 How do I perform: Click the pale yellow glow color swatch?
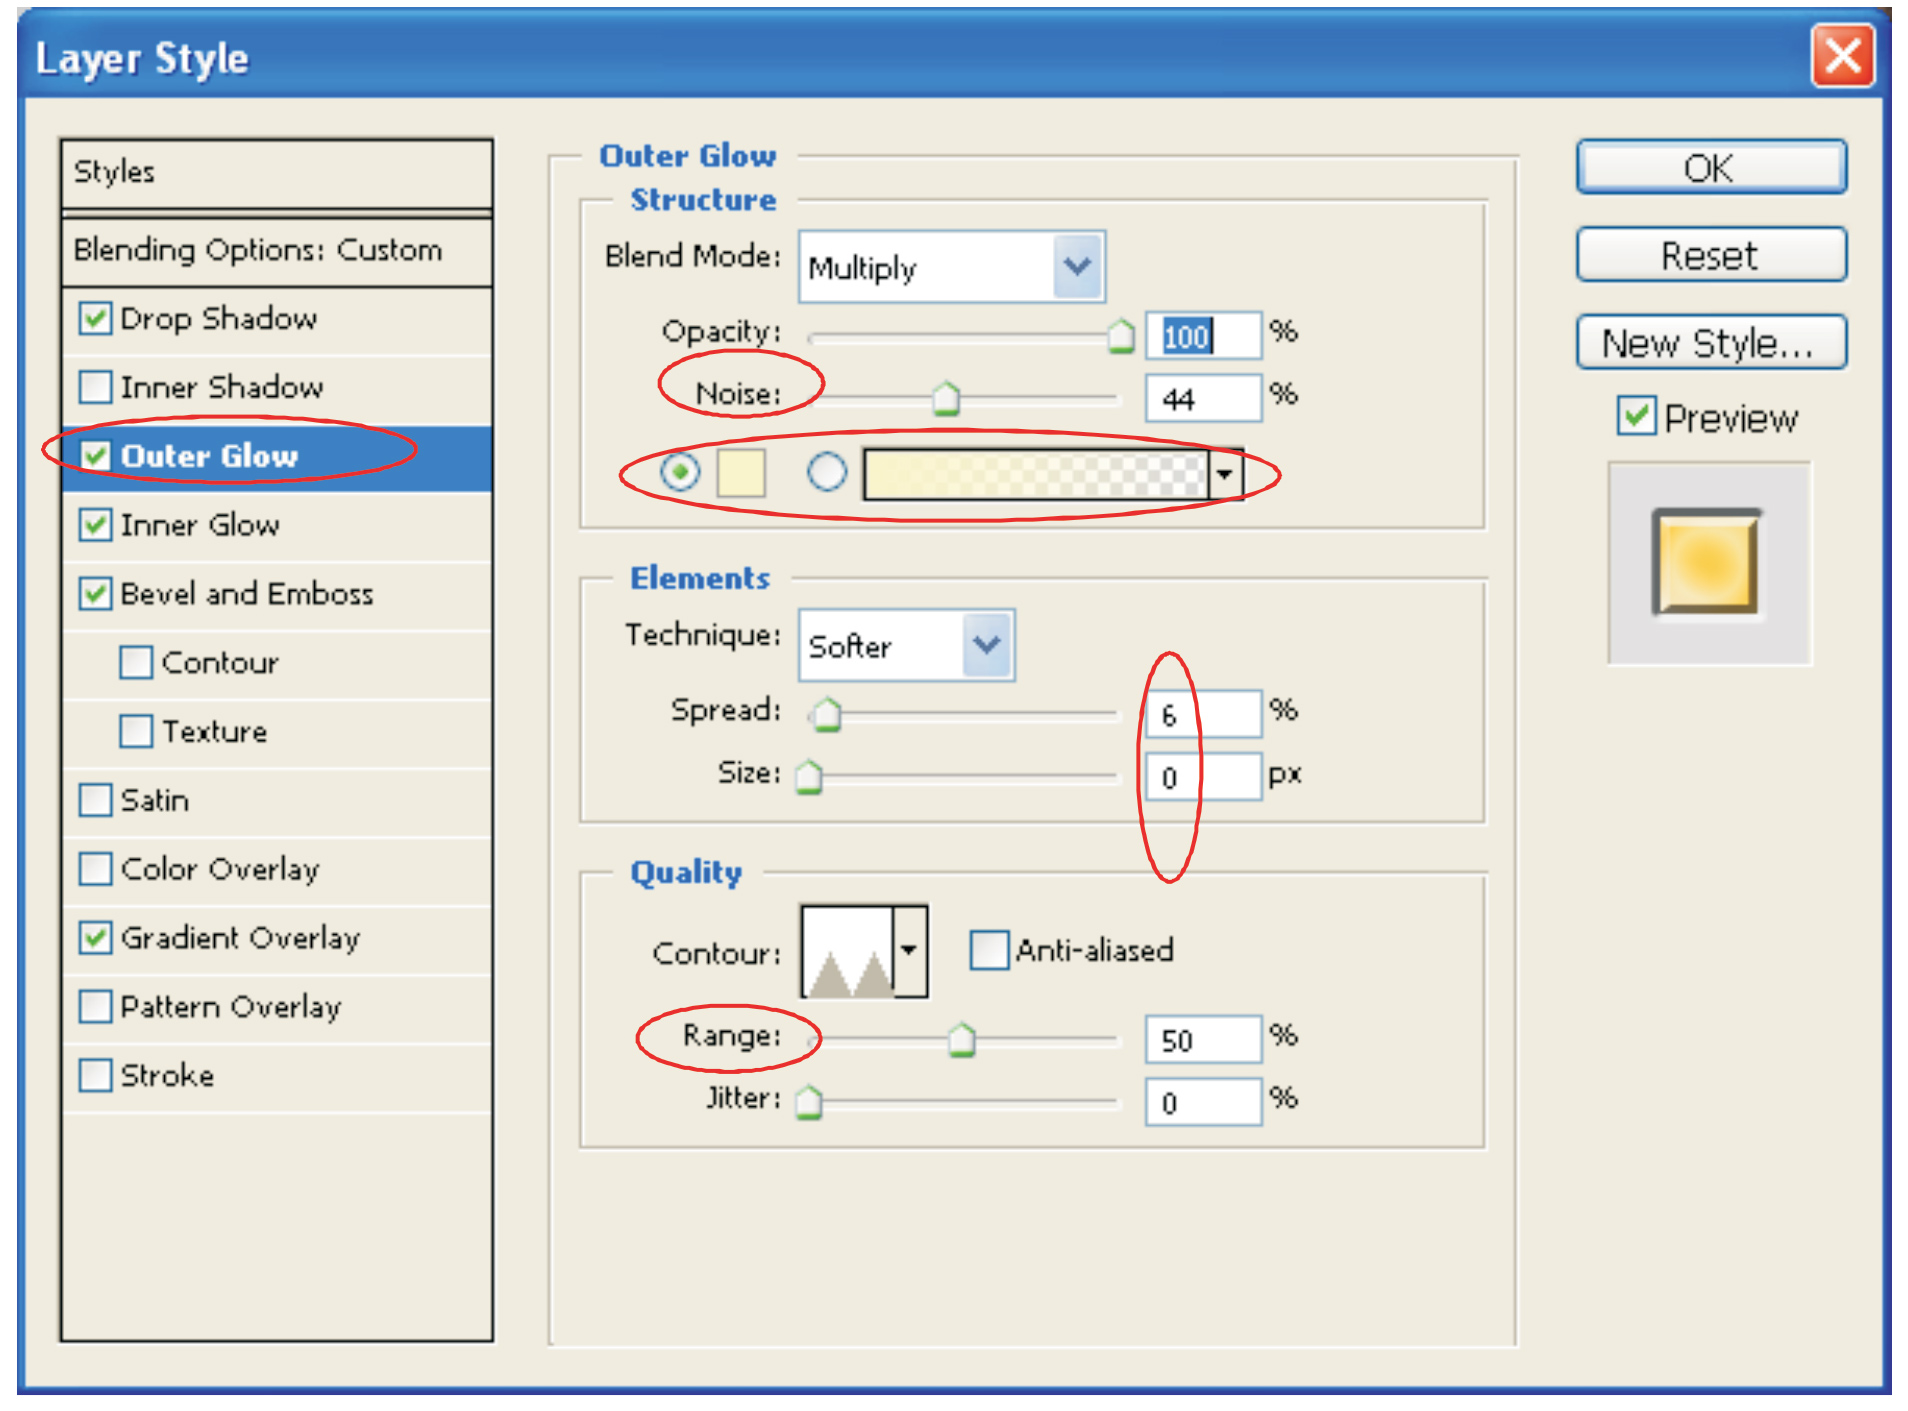741,472
